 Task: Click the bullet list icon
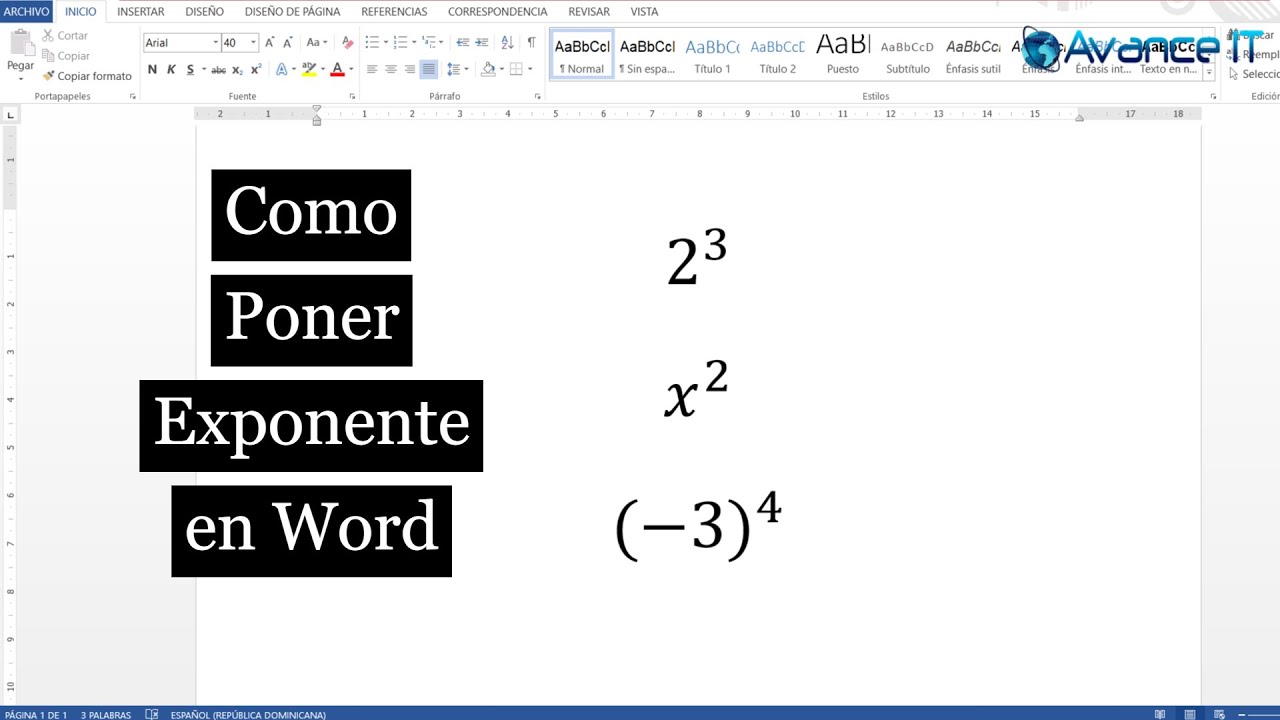click(371, 42)
